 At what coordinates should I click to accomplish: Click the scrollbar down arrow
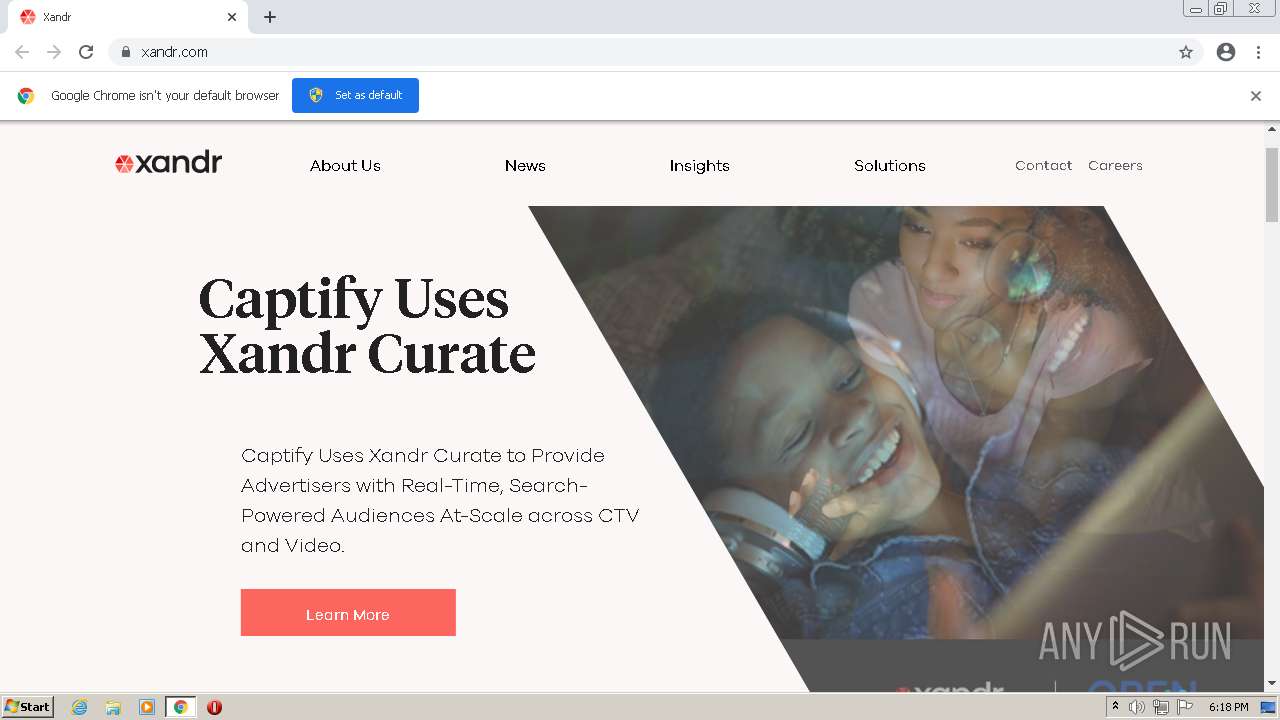[x=1272, y=683]
